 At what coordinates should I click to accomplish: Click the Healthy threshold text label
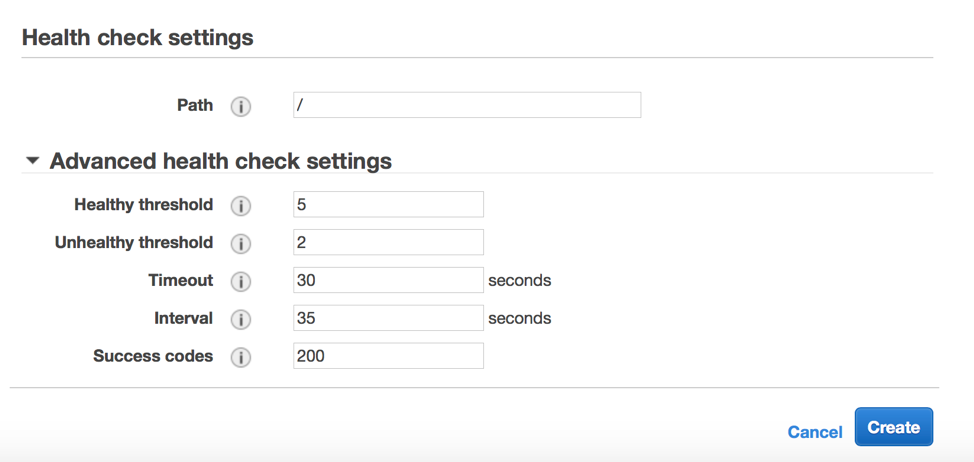point(143,205)
